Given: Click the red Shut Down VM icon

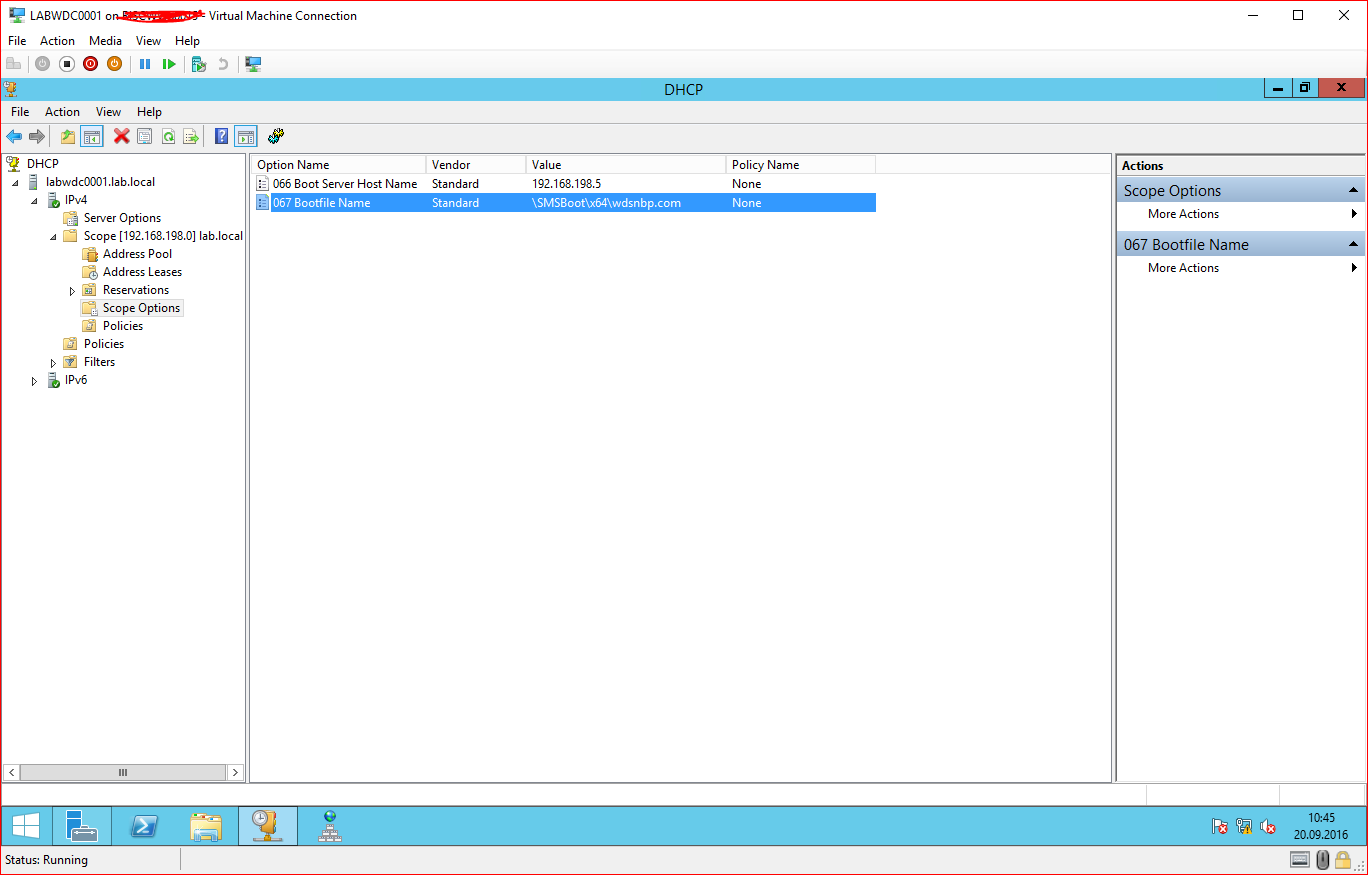Looking at the screenshot, I should [x=91, y=64].
